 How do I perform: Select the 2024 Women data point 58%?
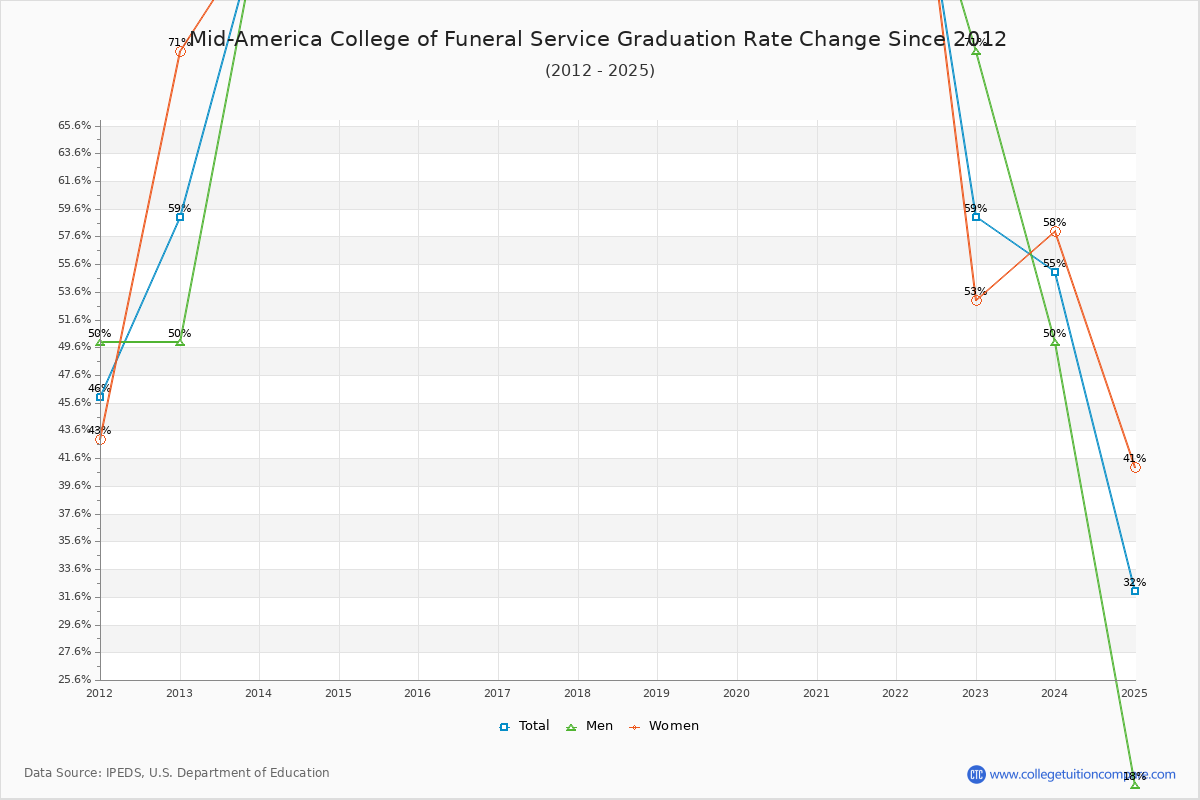point(1055,231)
